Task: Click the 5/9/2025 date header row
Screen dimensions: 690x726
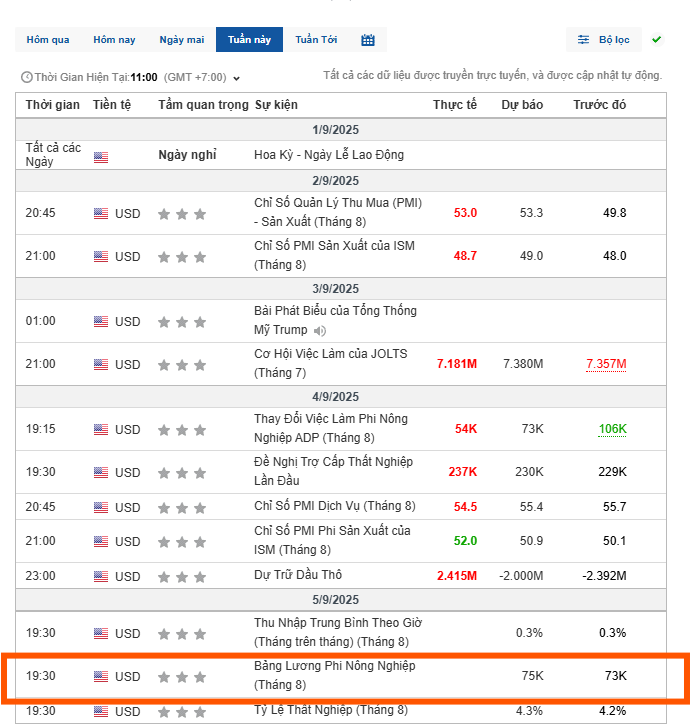Action: [341, 600]
